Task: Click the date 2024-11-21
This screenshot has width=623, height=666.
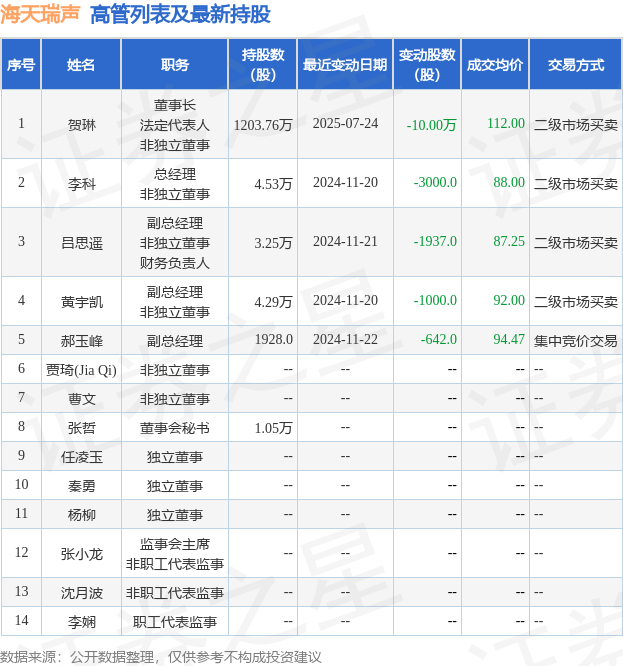Action: click(345, 241)
